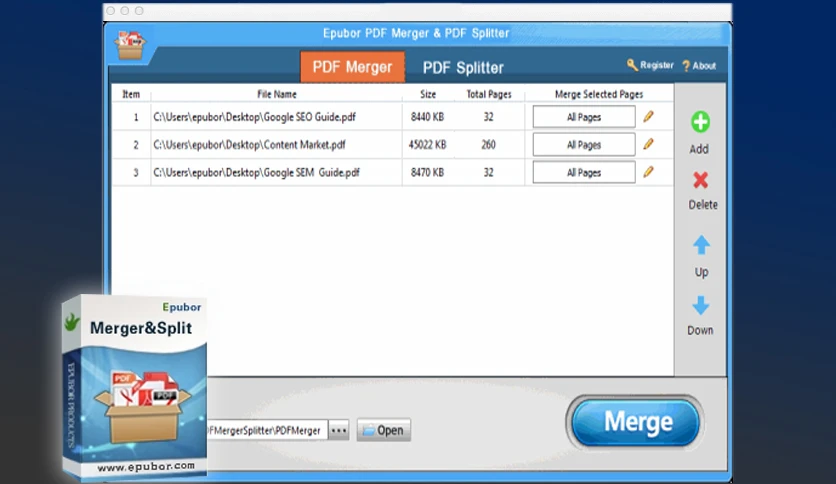Select row C:\Users\epubor\Desktop\Content Market.pdf

pyautogui.click(x=392, y=144)
